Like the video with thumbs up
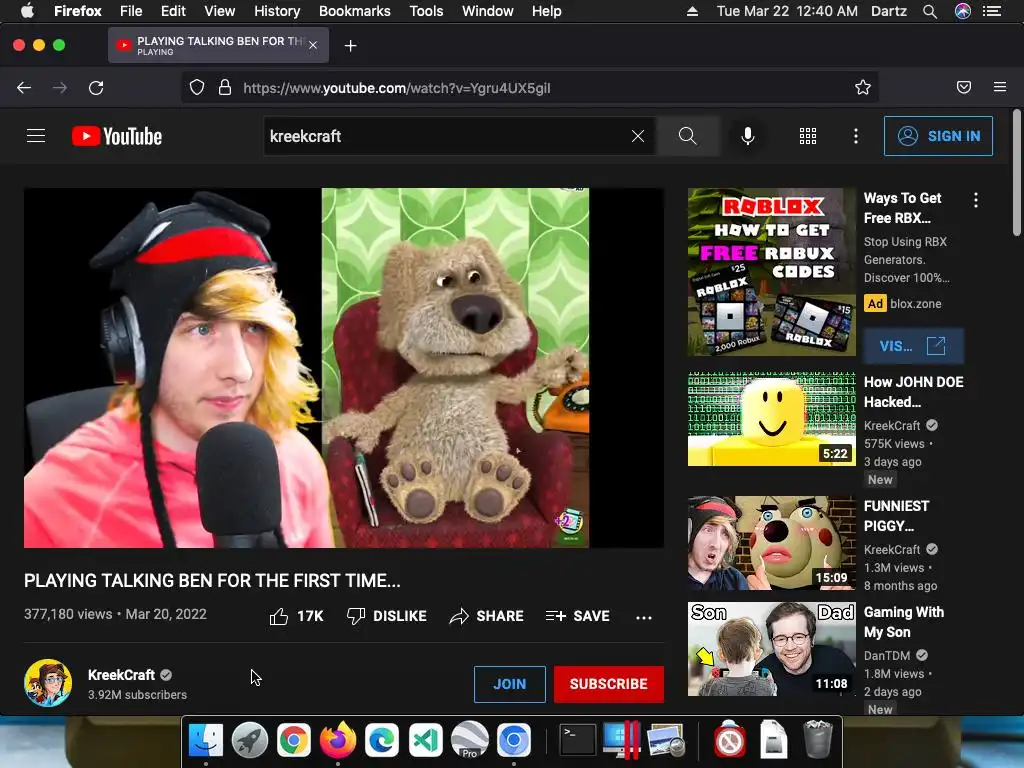1024x768 pixels. 296,616
